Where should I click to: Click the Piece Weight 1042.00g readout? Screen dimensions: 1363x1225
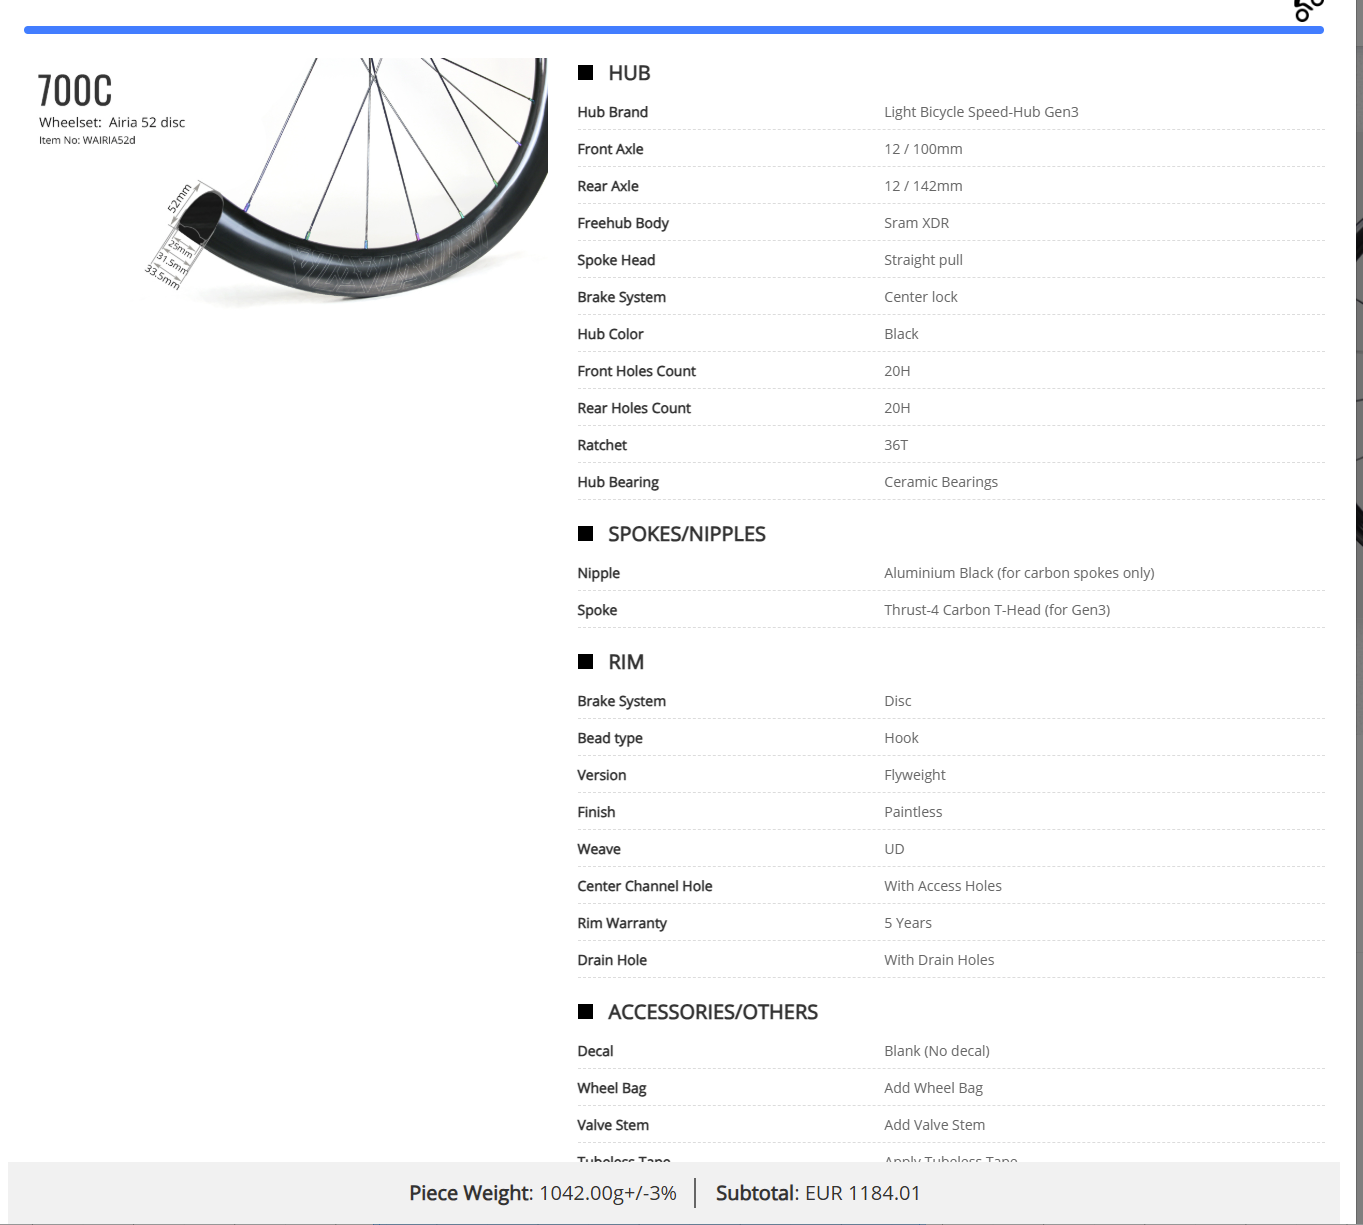point(542,1193)
